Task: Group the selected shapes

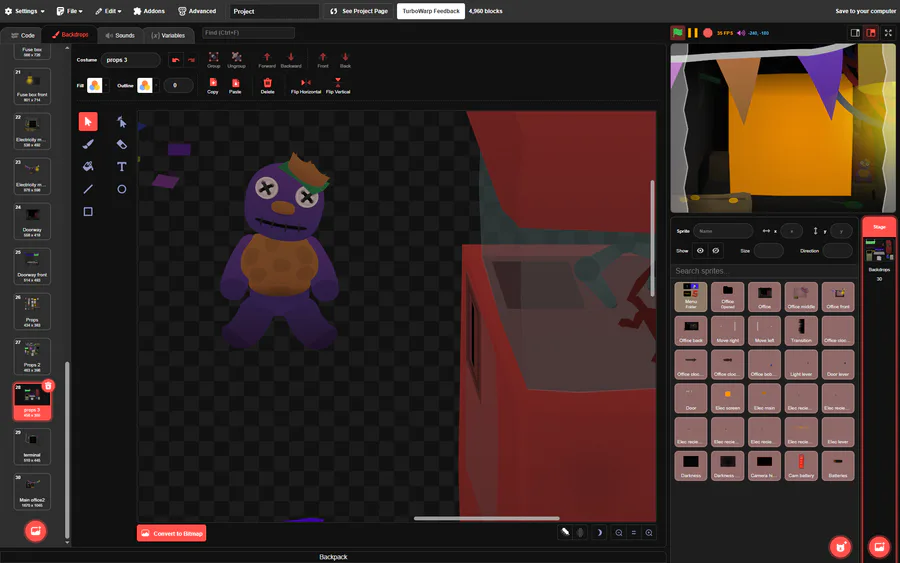Action: (x=214, y=60)
